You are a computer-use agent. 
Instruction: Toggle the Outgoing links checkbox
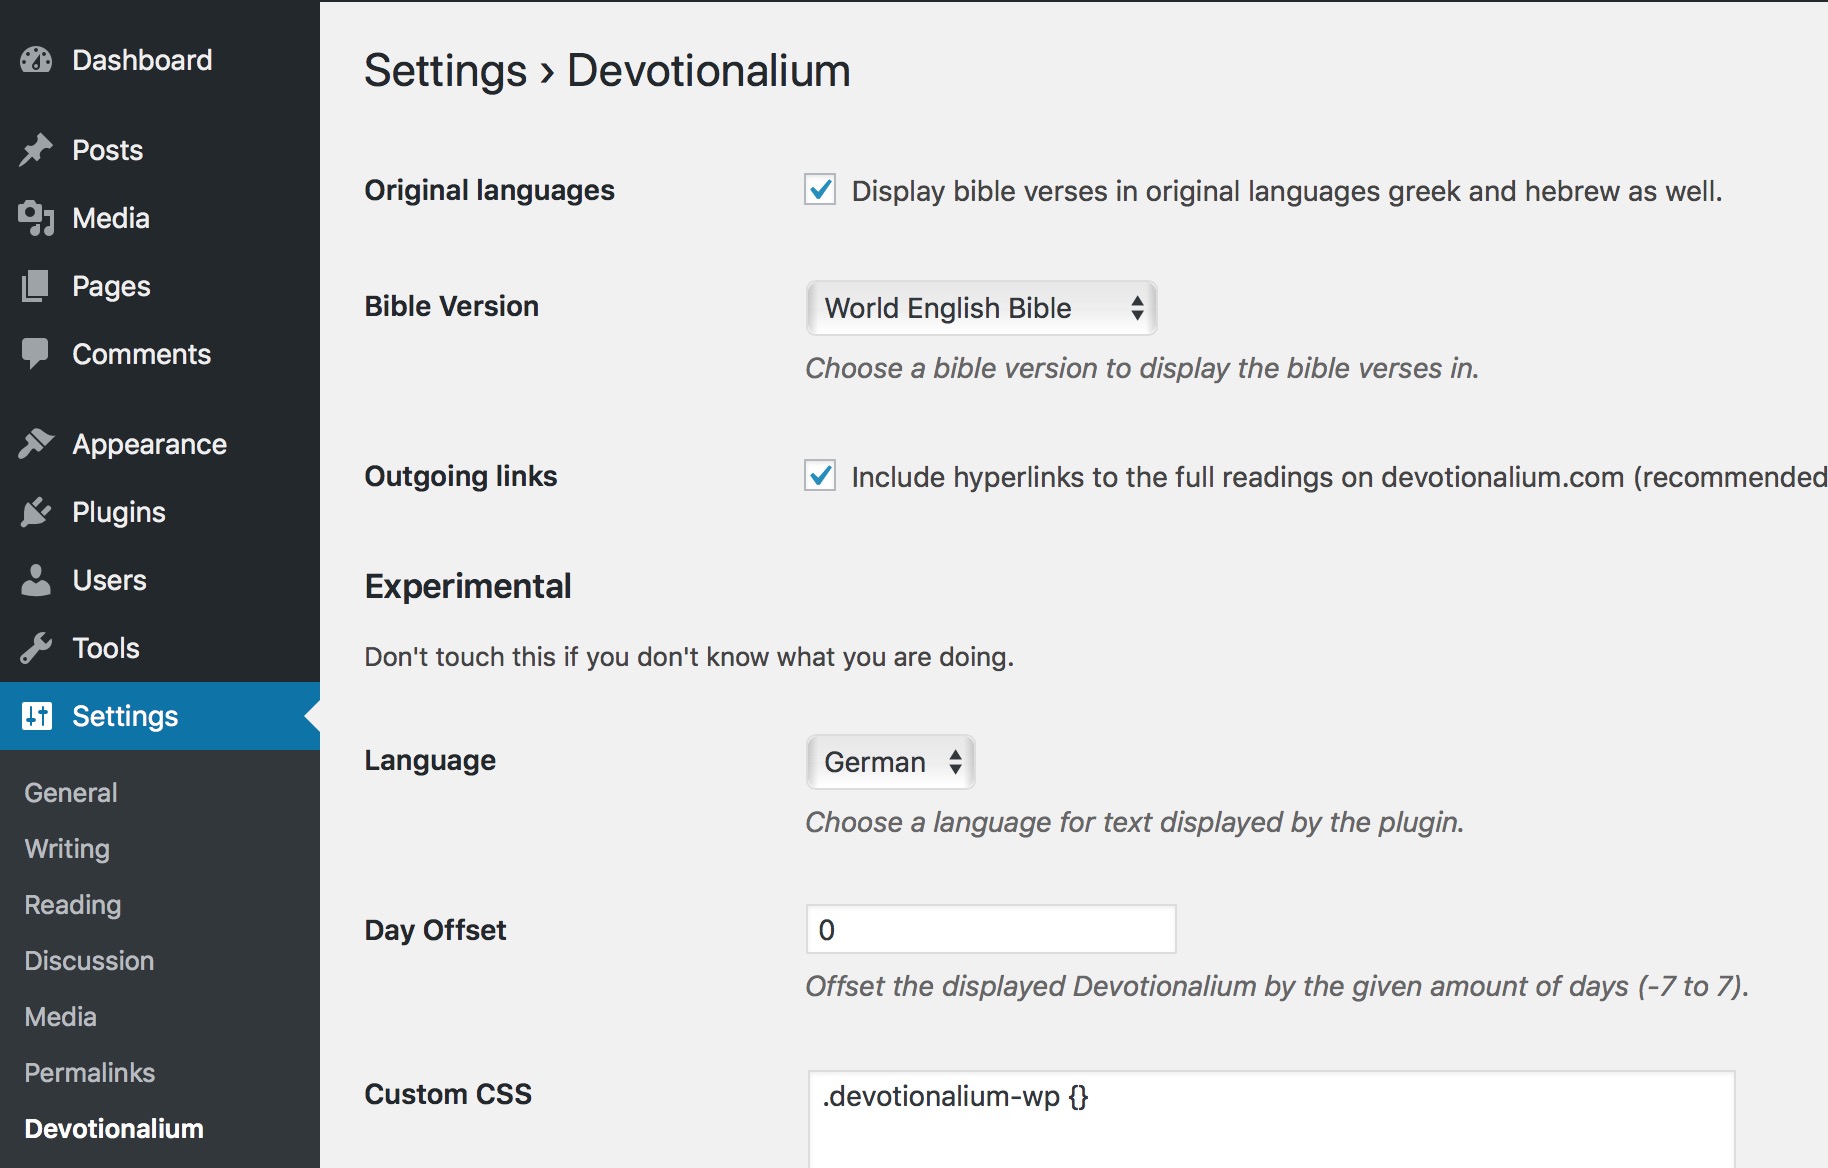[820, 475]
